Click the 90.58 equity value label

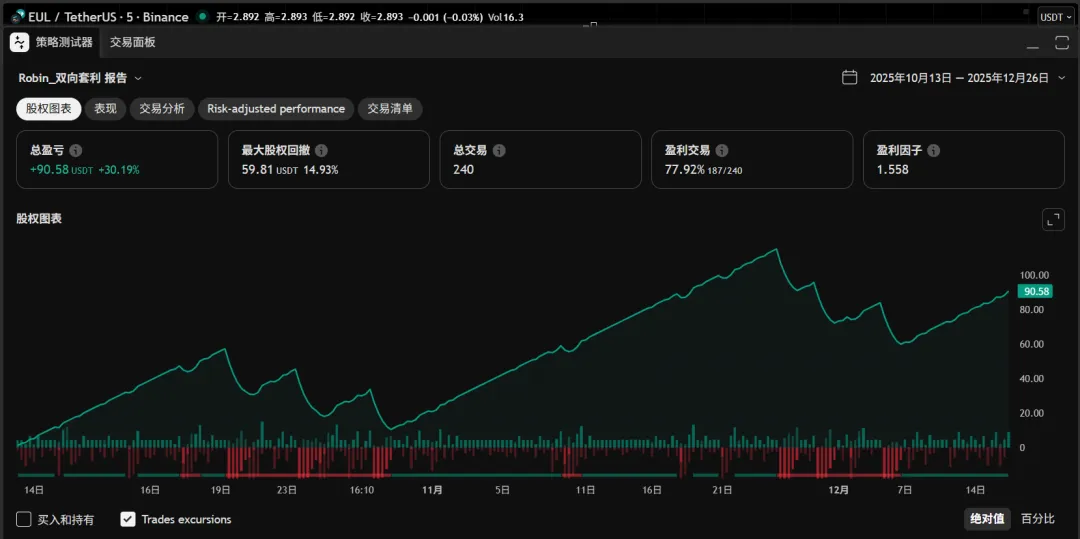[1034, 291]
